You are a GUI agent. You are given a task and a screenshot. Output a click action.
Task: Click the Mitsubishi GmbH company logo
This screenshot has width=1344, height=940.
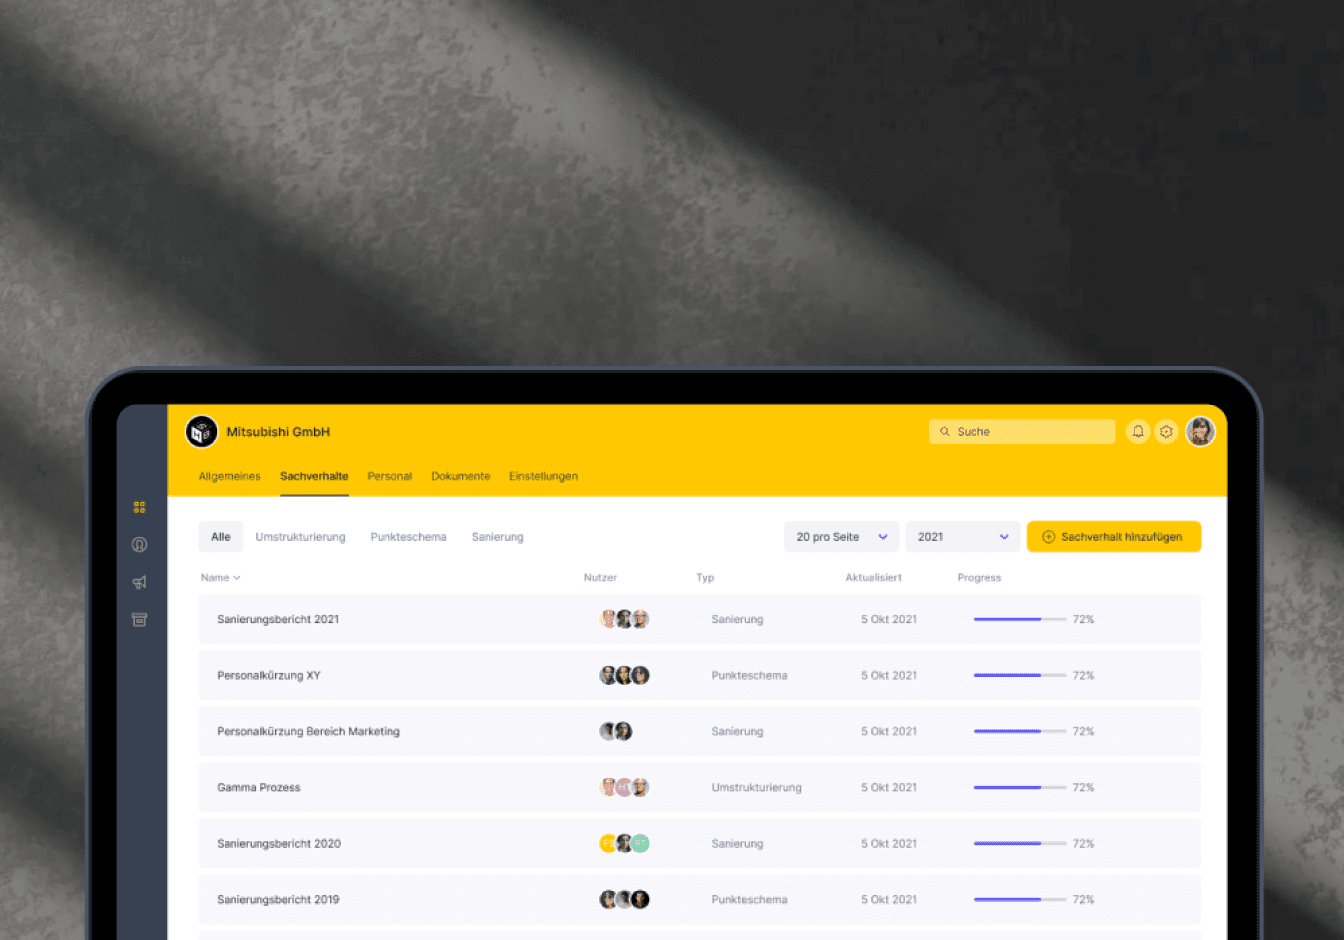[202, 432]
